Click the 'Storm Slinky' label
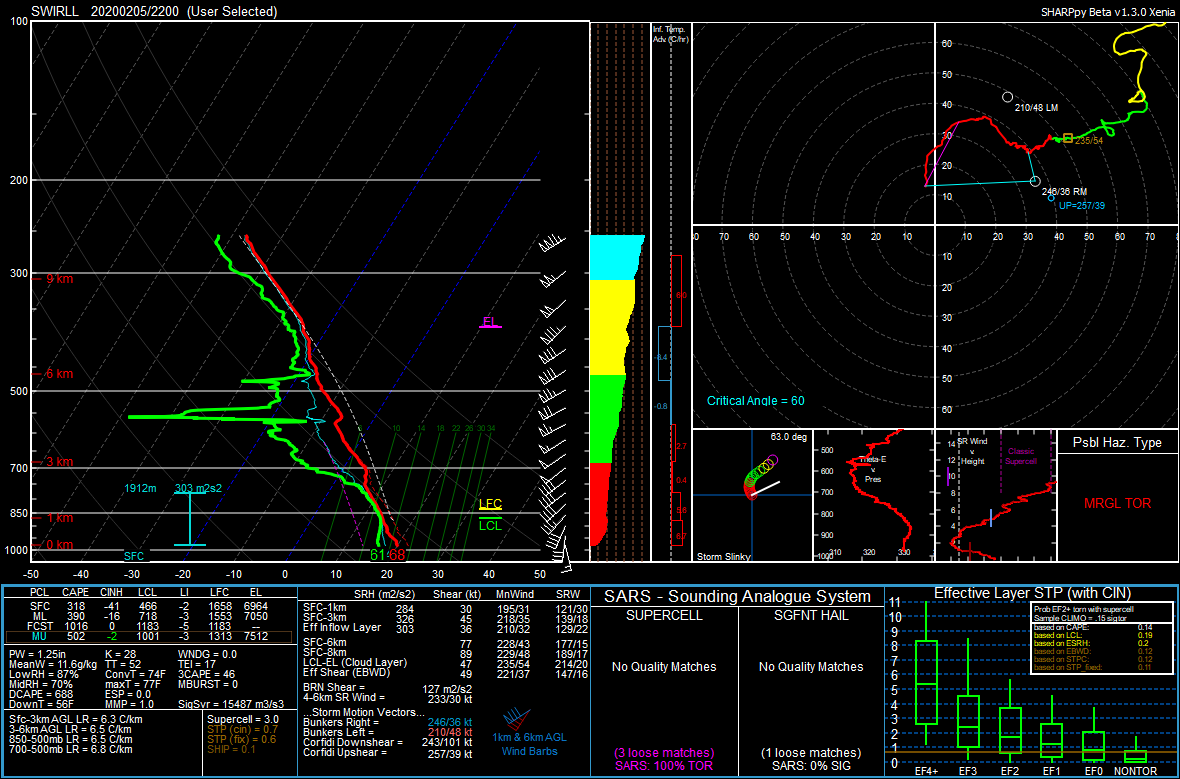The image size is (1180, 779). point(724,556)
